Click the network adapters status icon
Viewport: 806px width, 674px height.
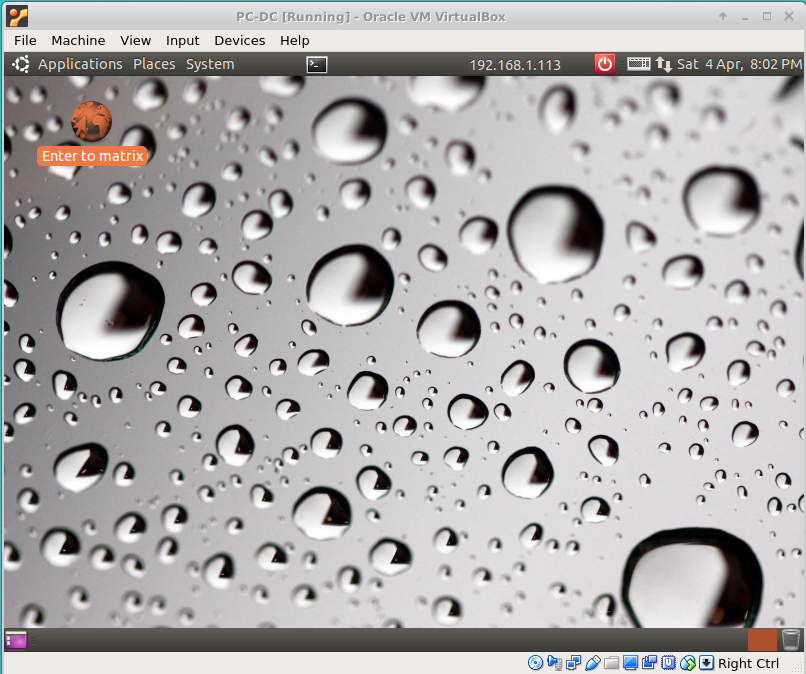pyautogui.click(x=573, y=663)
